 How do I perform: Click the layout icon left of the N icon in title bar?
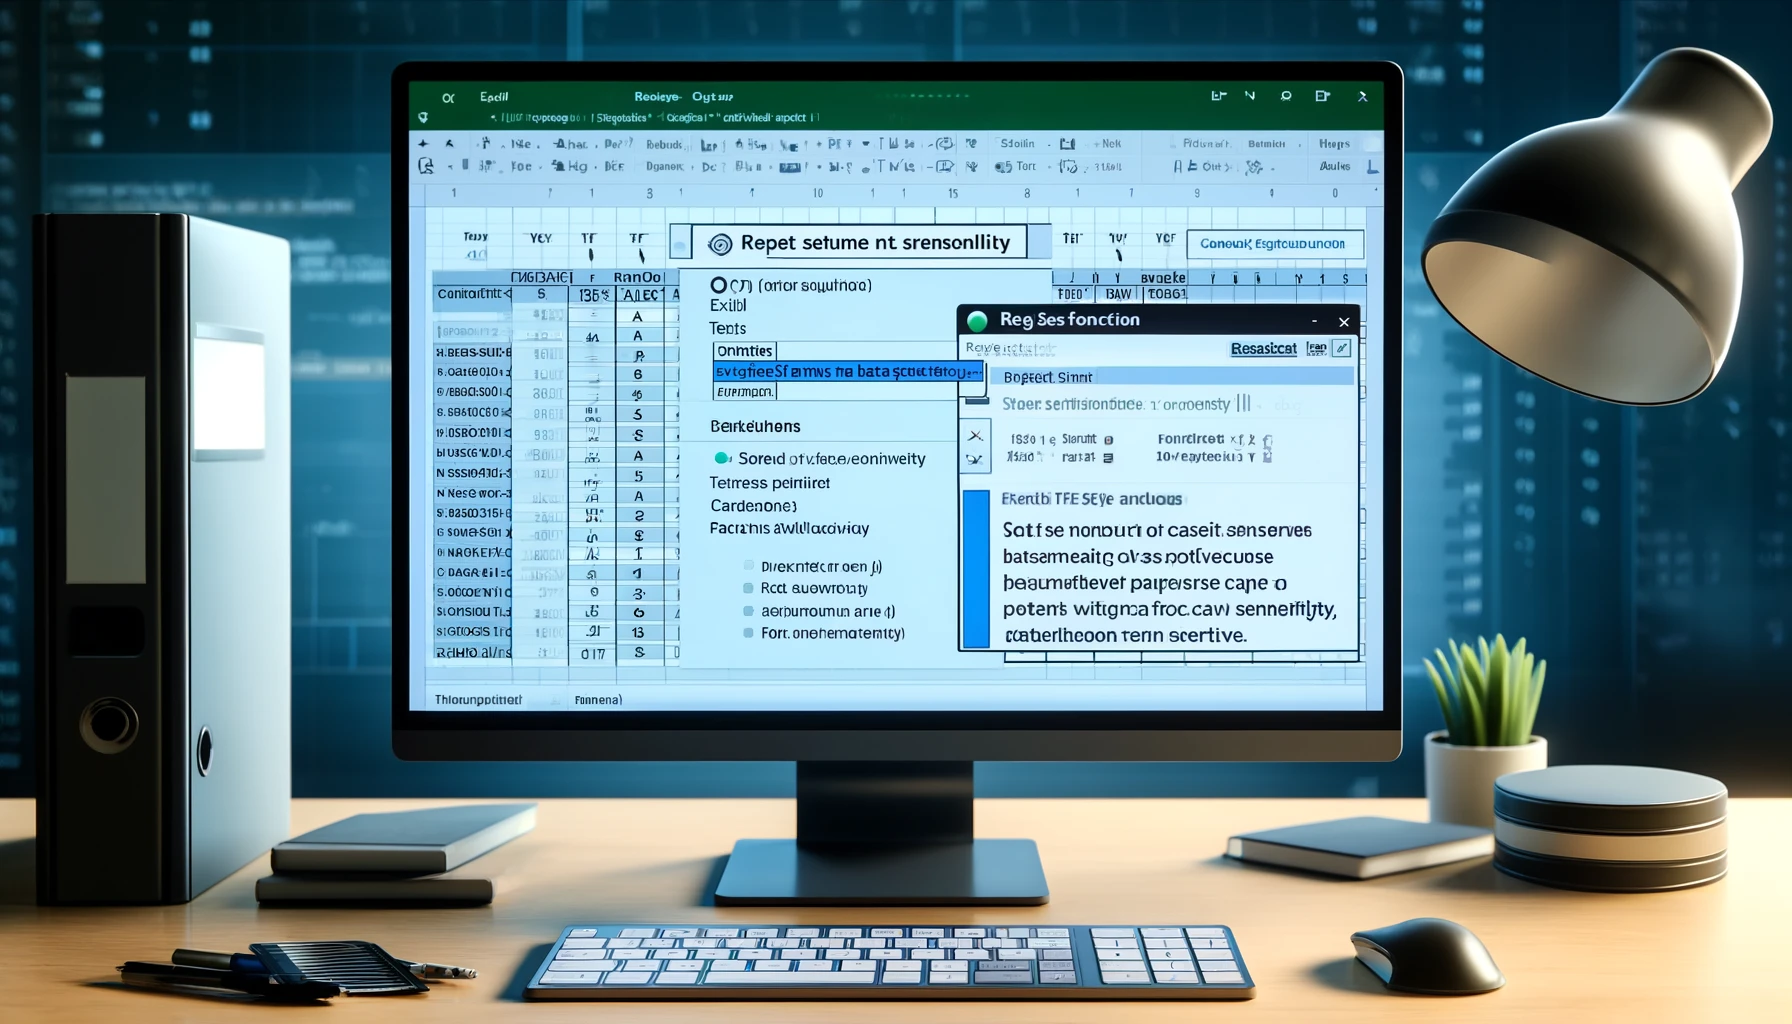[1218, 96]
